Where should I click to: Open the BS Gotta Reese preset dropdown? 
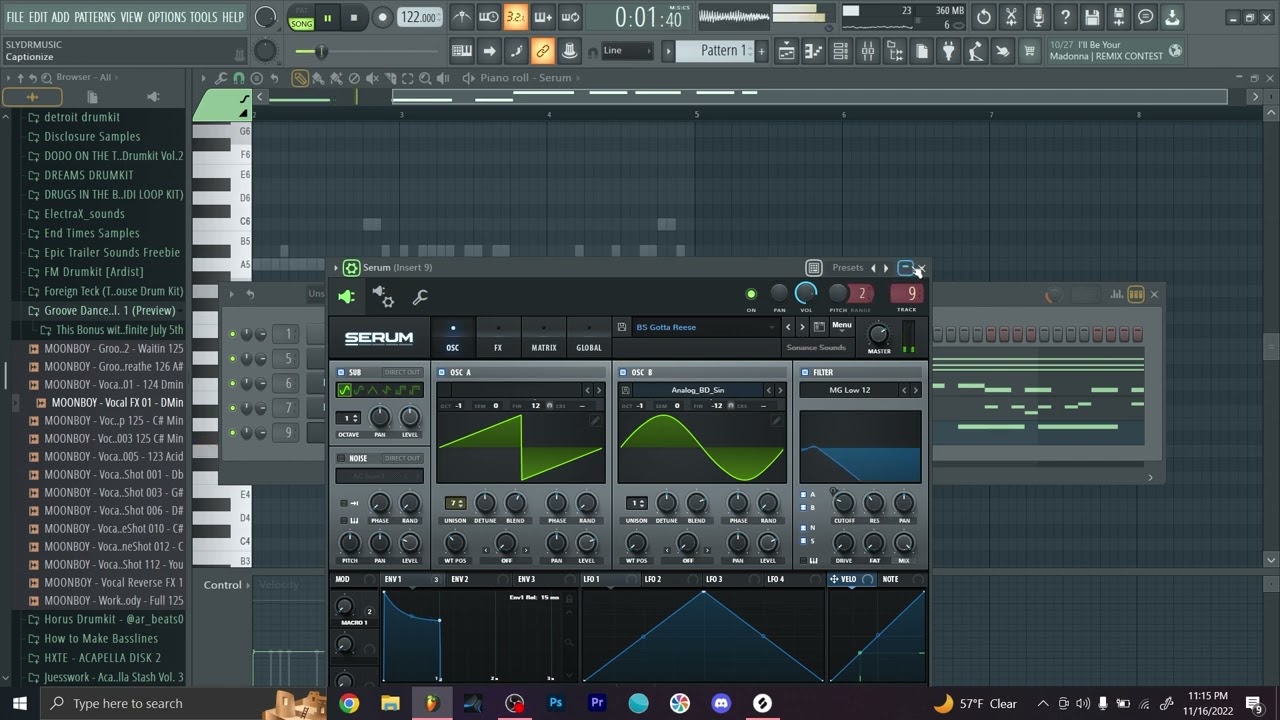(704, 327)
